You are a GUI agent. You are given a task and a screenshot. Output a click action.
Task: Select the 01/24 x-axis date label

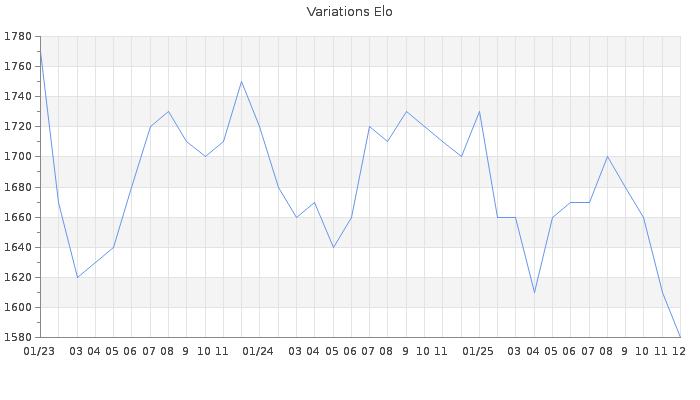pyautogui.click(x=258, y=351)
